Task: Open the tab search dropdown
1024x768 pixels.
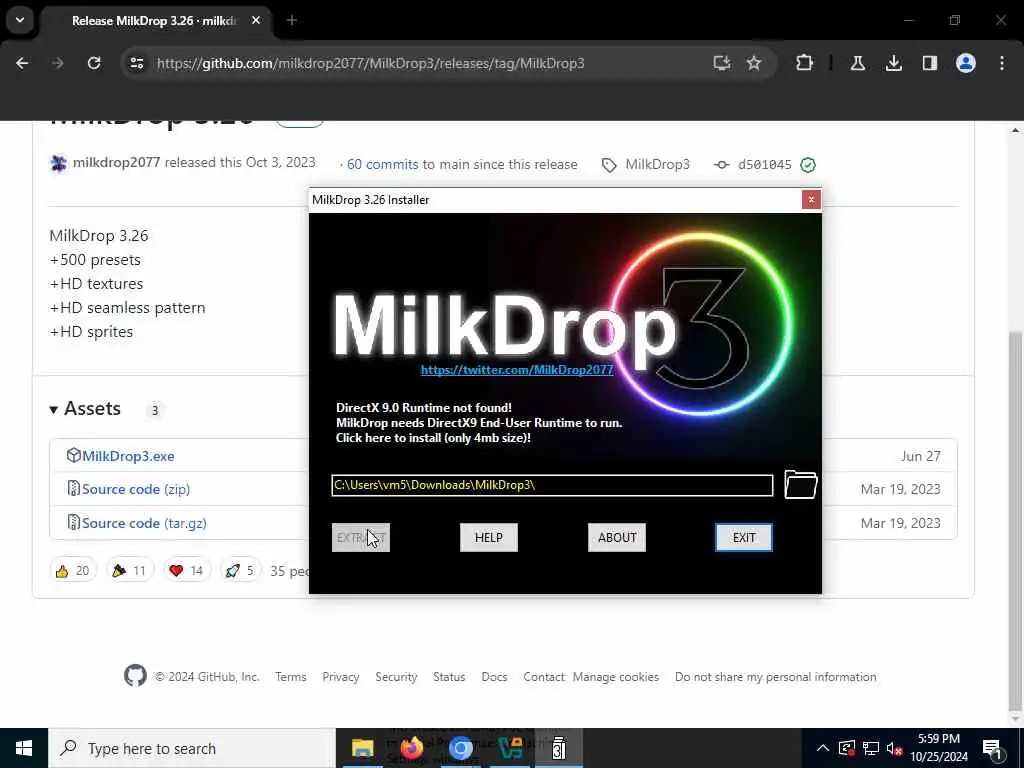Action: 20,20
